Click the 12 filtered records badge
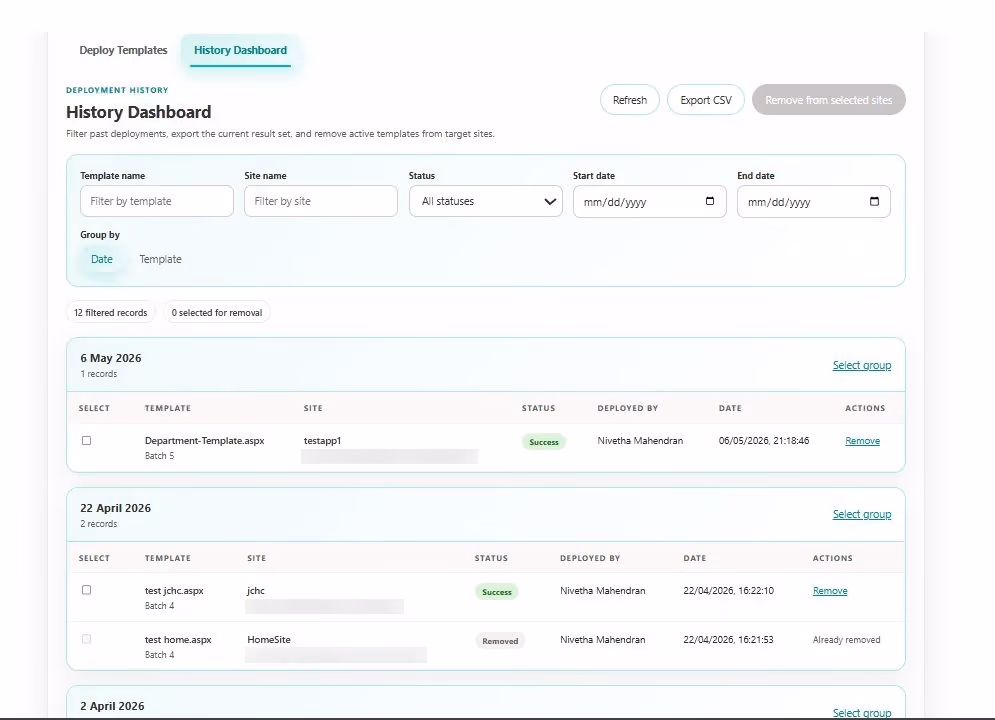995x720 pixels. [110, 313]
